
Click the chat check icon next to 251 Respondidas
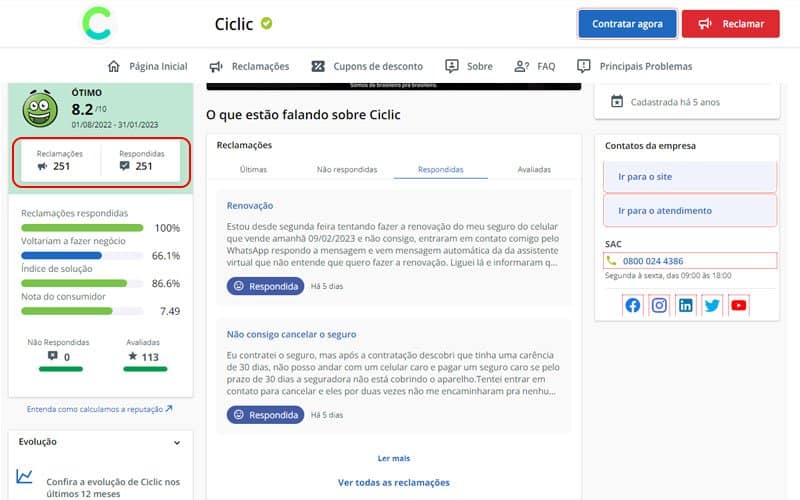124,166
